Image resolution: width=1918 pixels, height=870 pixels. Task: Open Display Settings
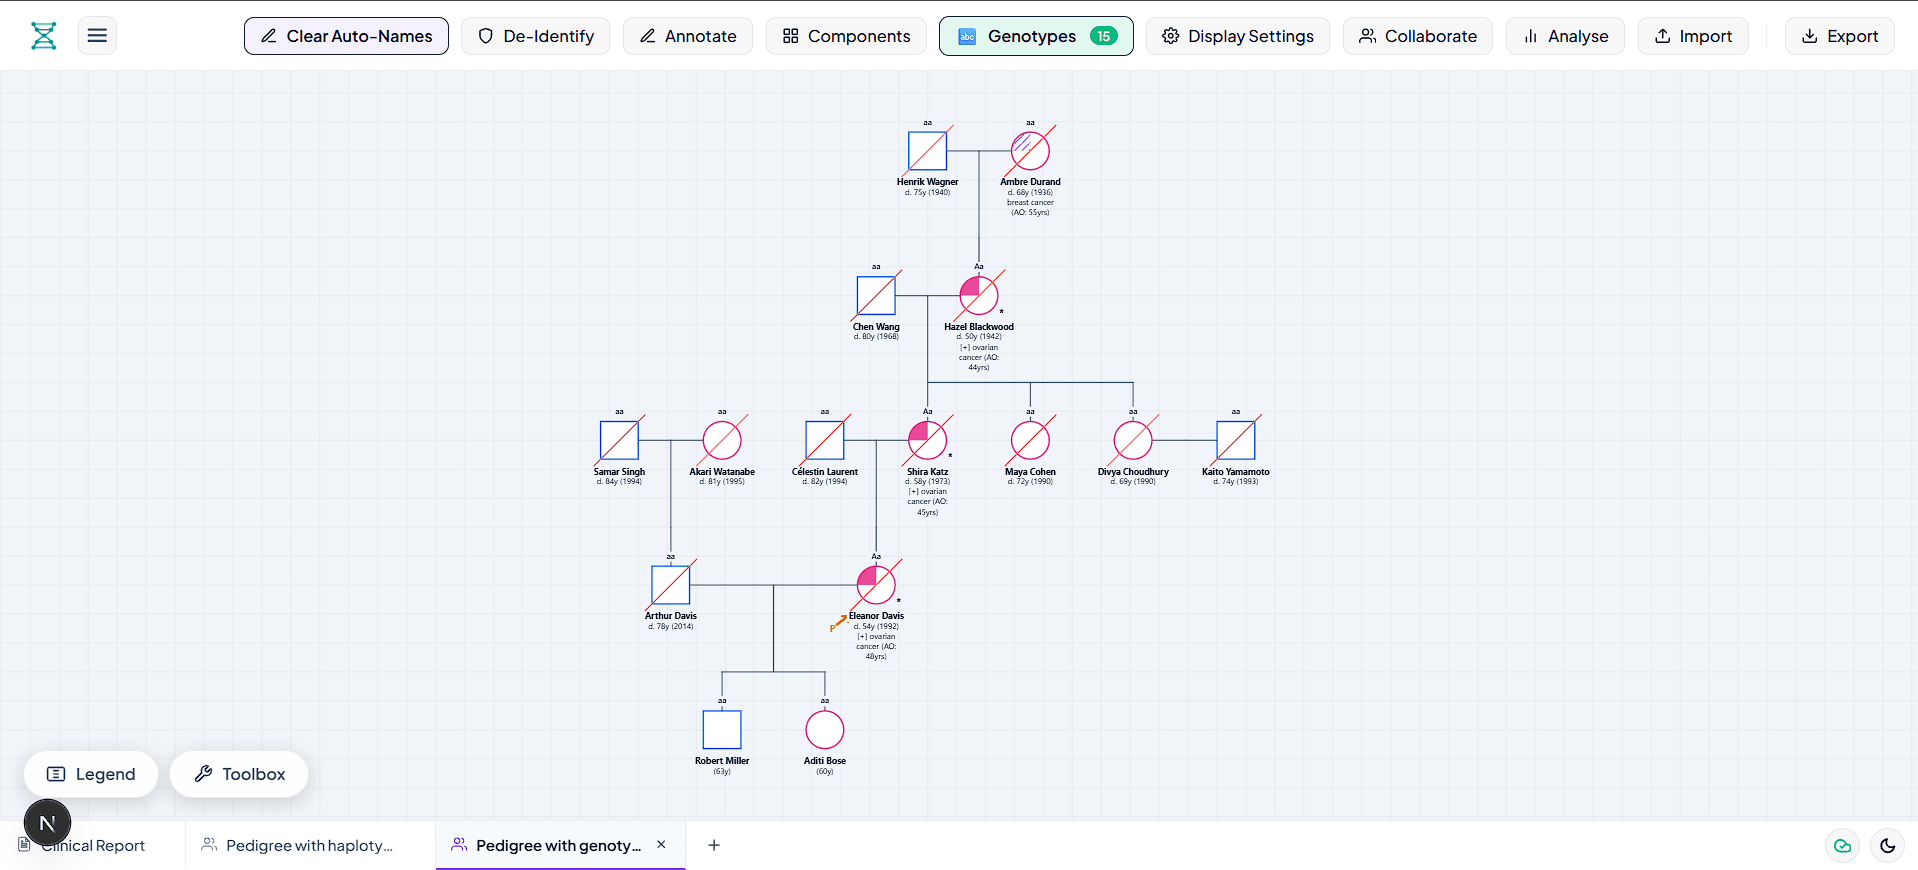pos(1238,36)
